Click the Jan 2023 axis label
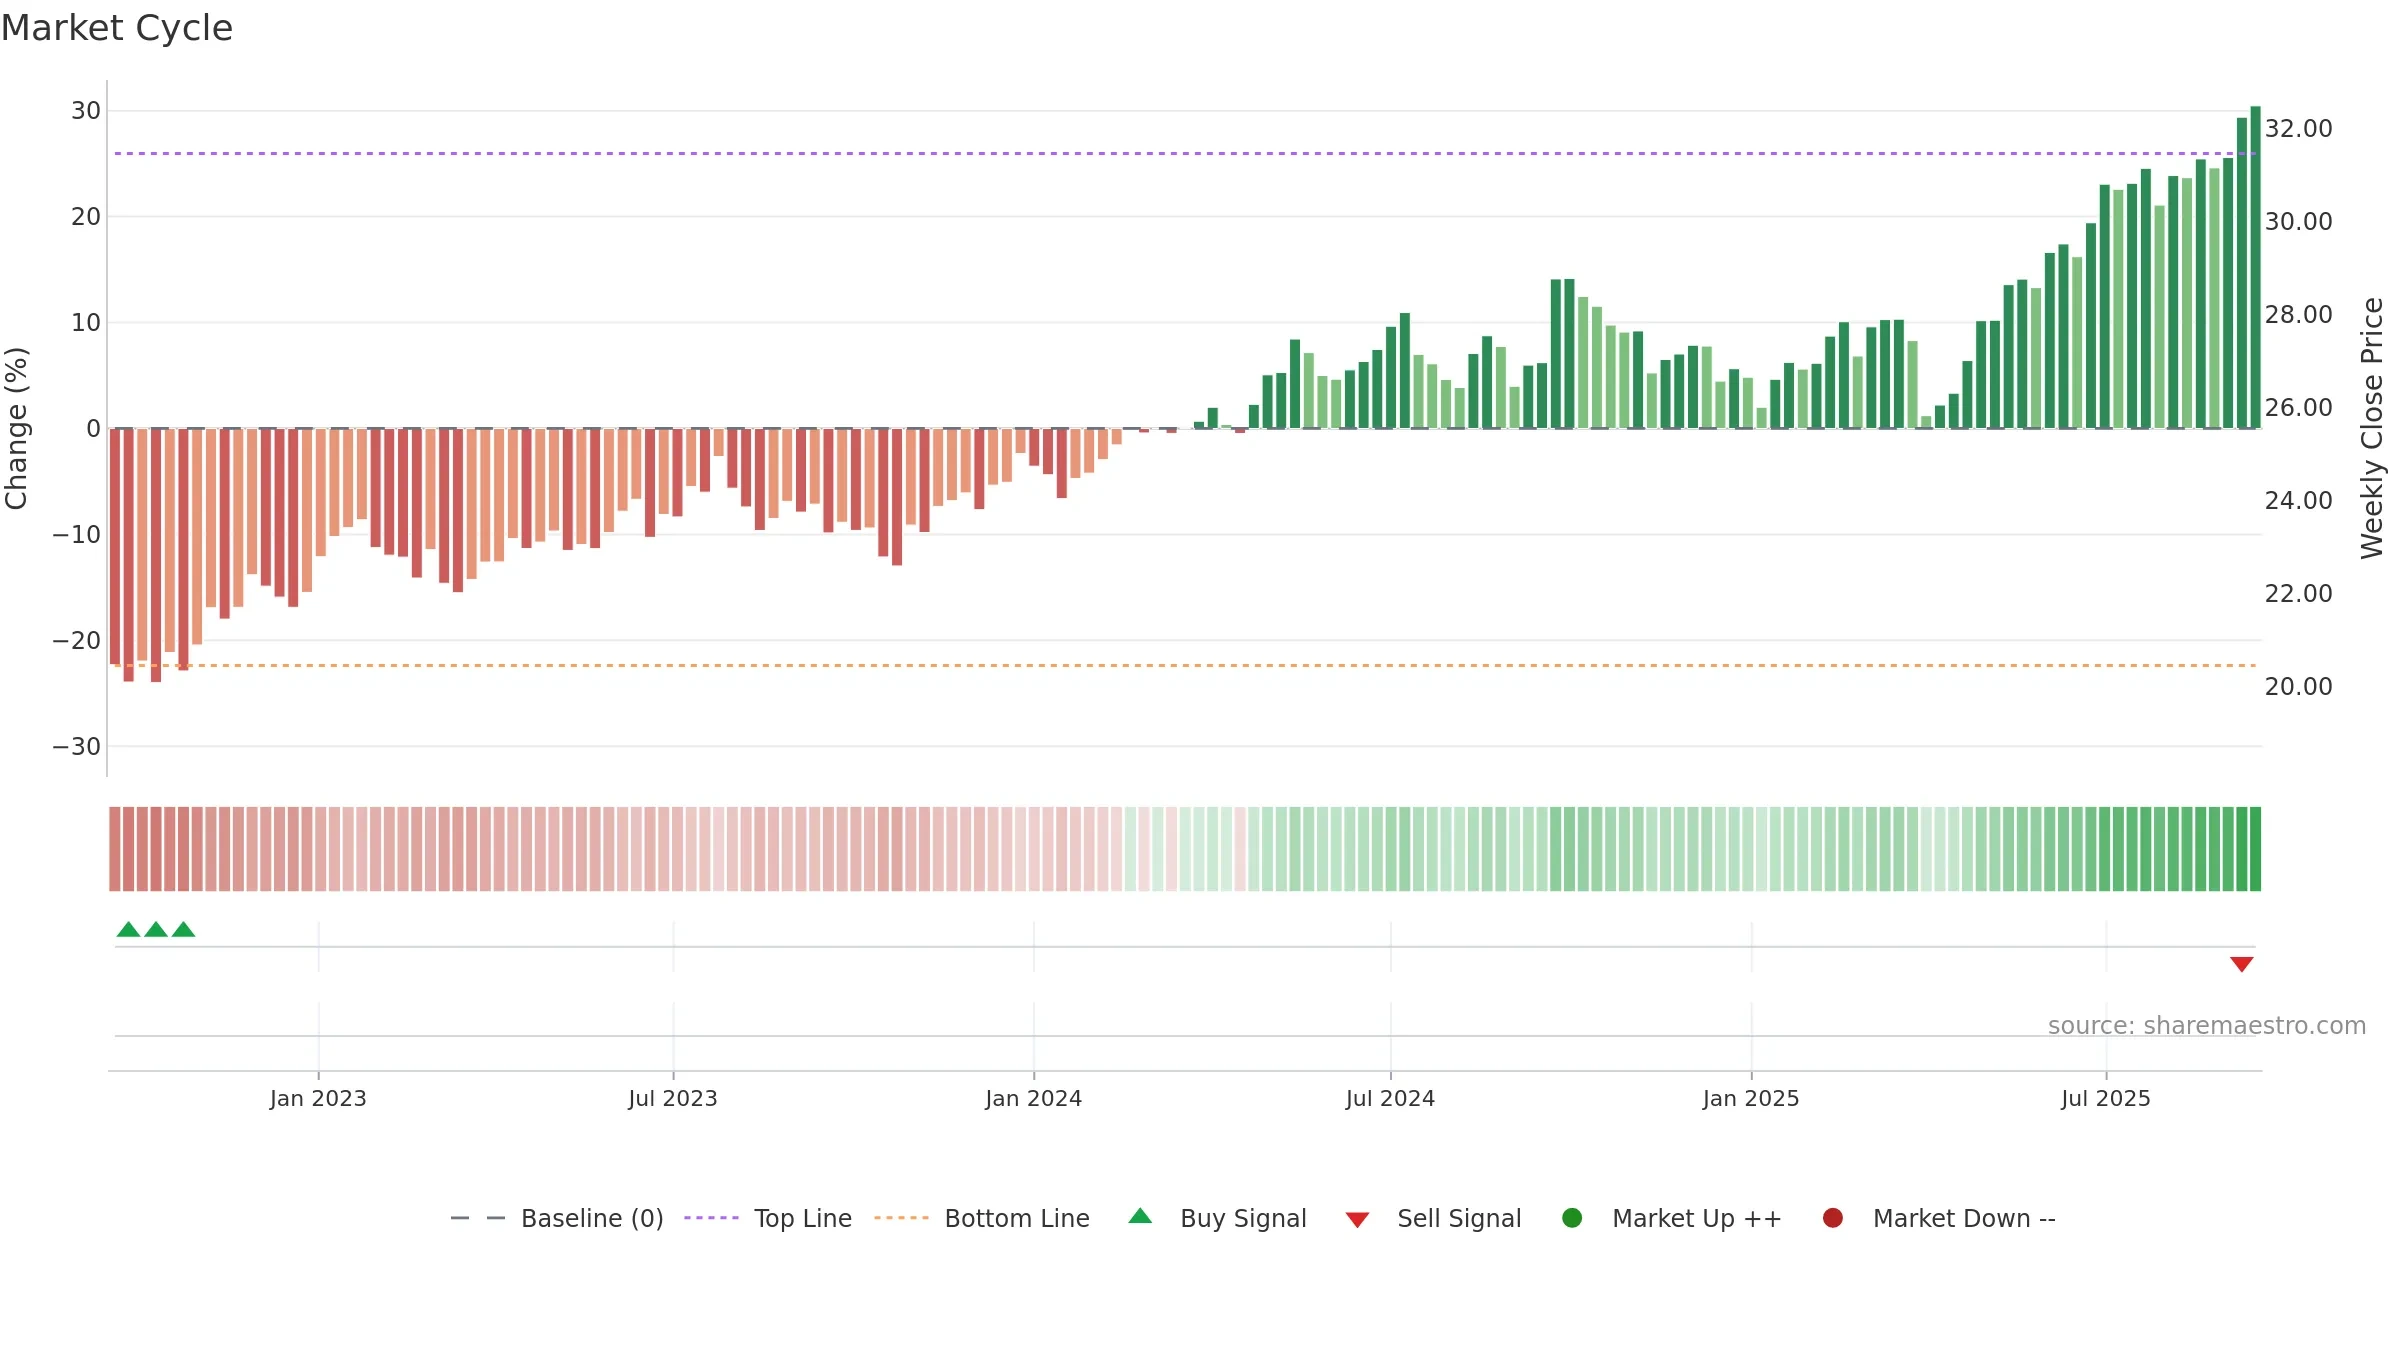Image resolution: width=2400 pixels, height=1350 pixels. (318, 1098)
